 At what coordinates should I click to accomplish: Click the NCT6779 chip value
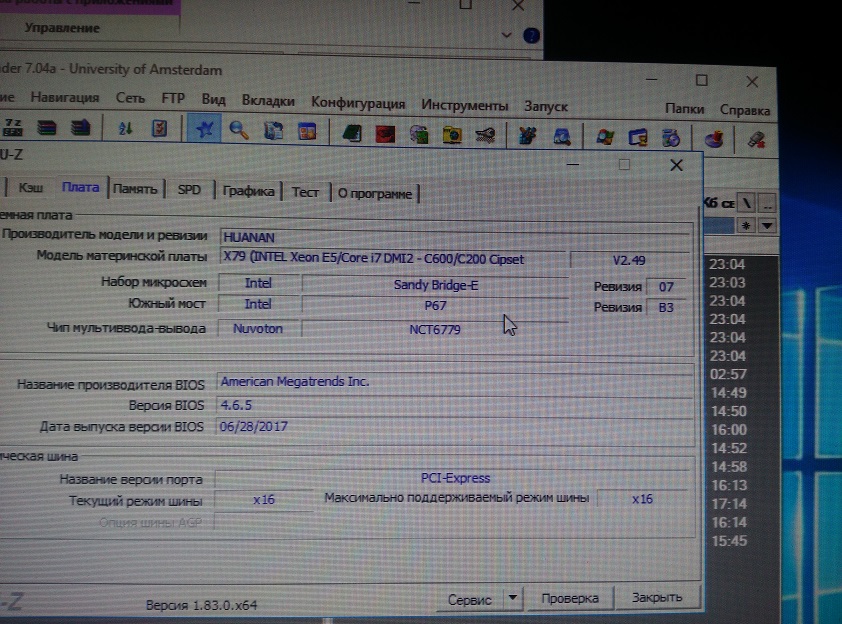pyautogui.click(x=435, y=329)
